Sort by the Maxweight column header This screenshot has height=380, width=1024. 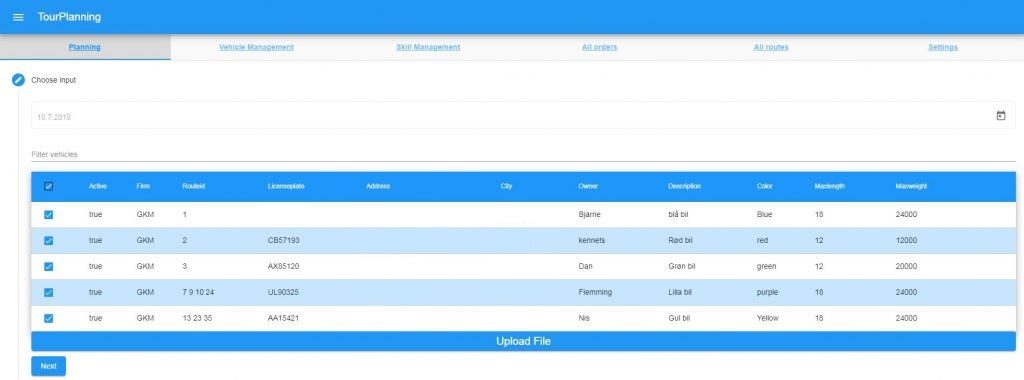[x=911, y=186]
